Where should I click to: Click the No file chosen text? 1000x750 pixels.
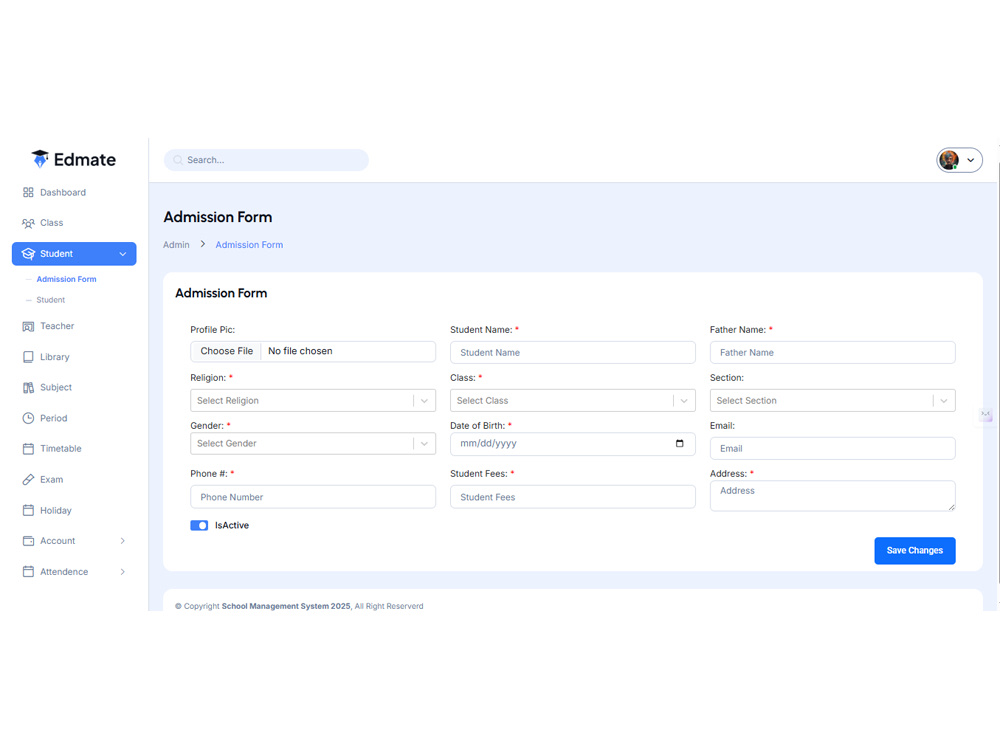(300, 351)
